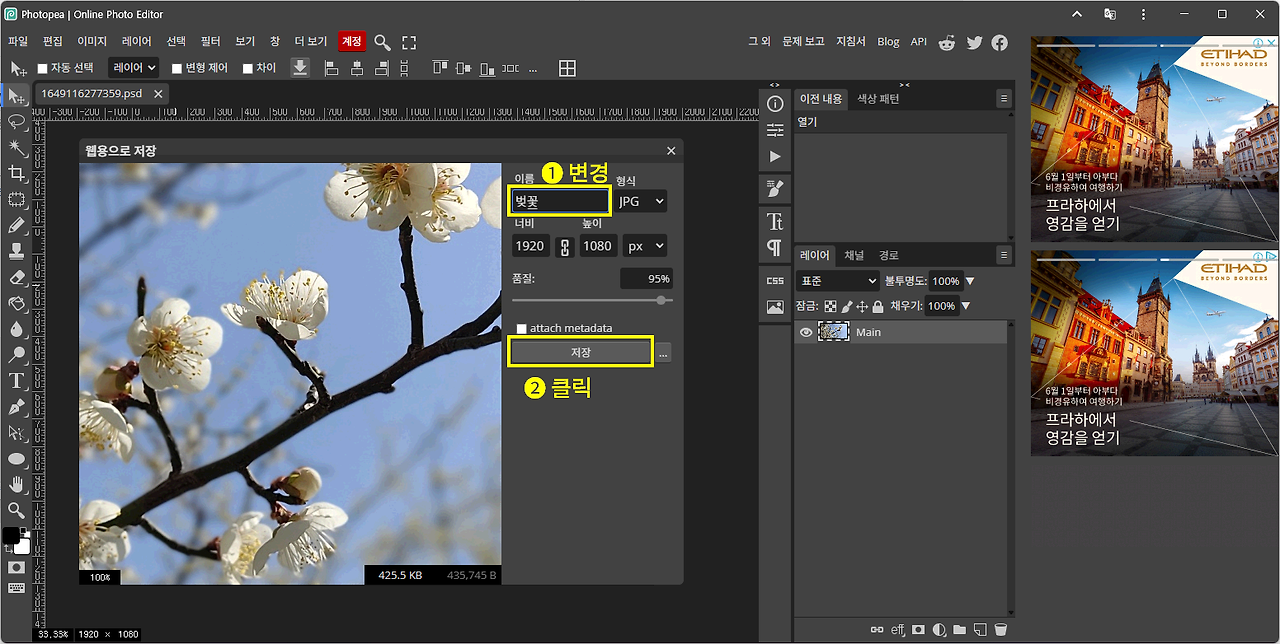Viewport: 1280px width, 644px height.
Task: Select the Move tool in the left toolbox
Action: click(x=17, y=96)
